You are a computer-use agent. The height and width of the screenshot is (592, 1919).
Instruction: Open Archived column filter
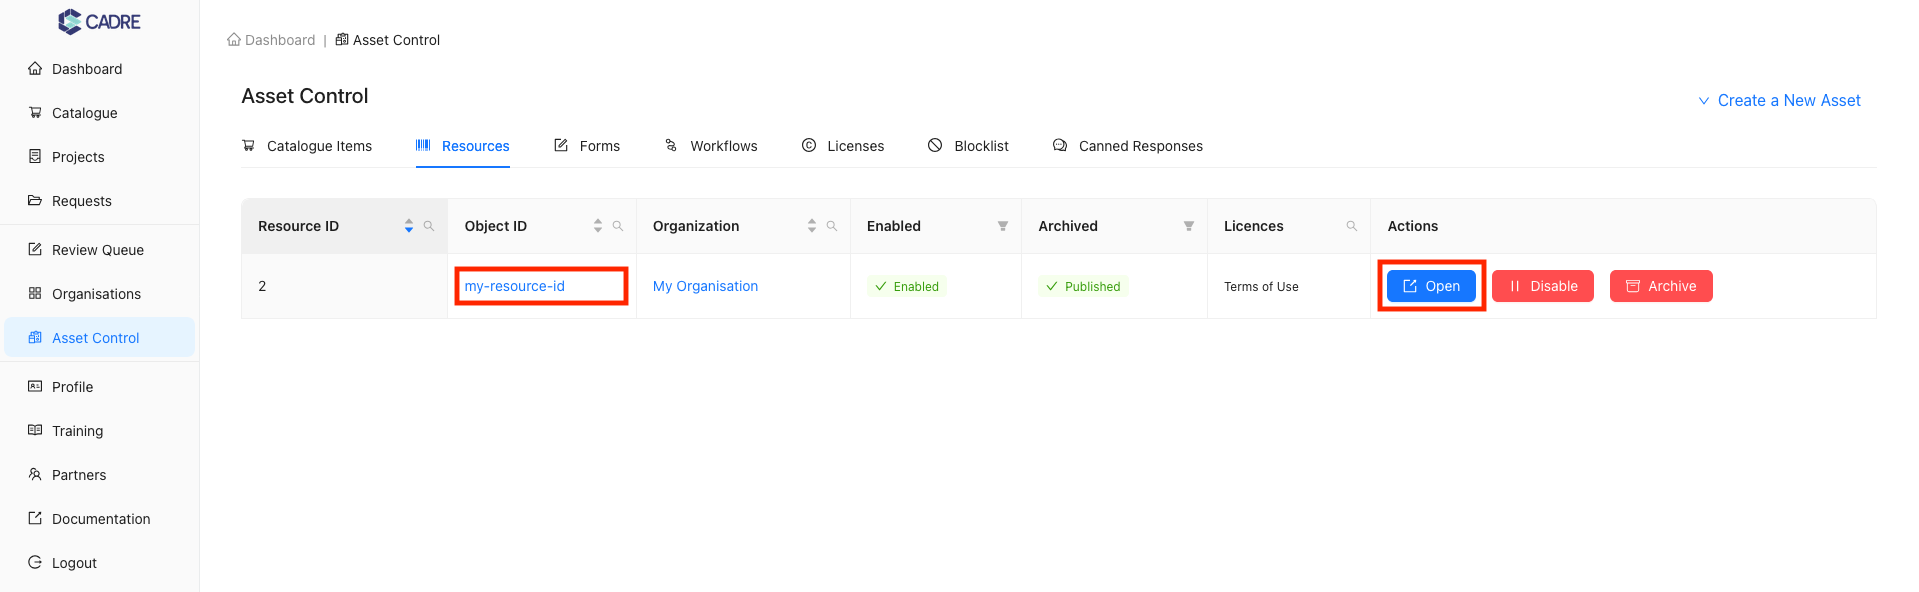point(1189,226)
